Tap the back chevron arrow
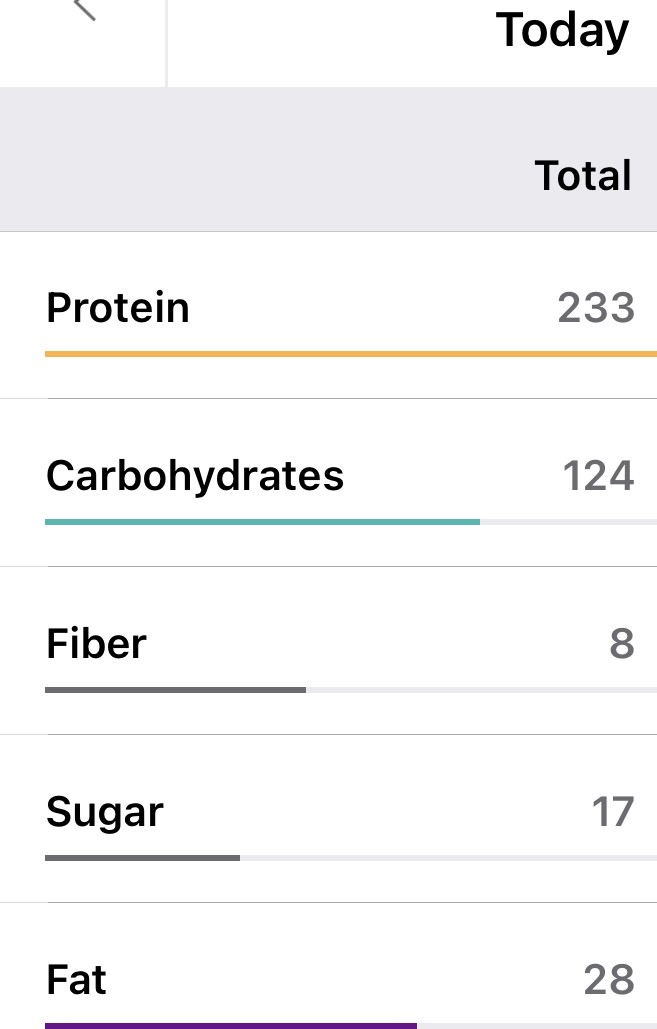657x1029 pixels. (85, 10)
